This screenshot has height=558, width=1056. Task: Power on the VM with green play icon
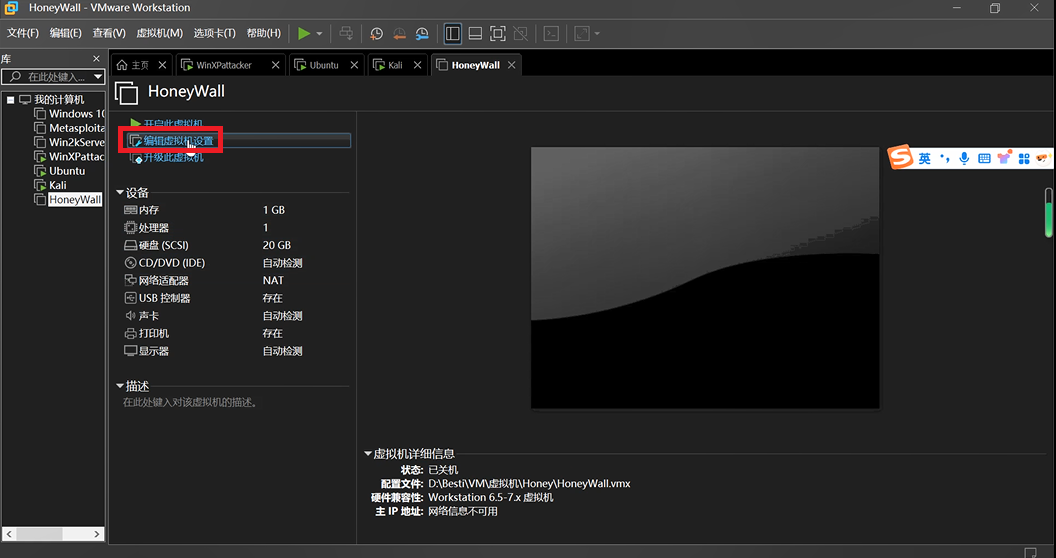click(x=304, y=33)
